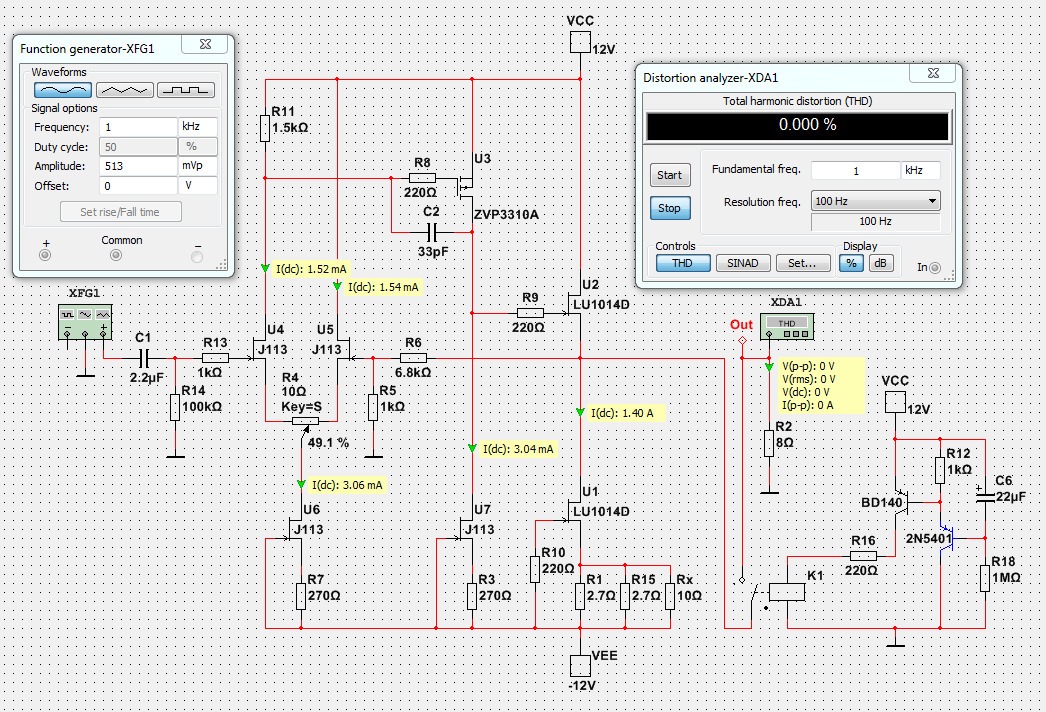This screenshot has width=1046, height=712.
Task: Select resistor R9 220Ω symbol
Action: [530, 313]
